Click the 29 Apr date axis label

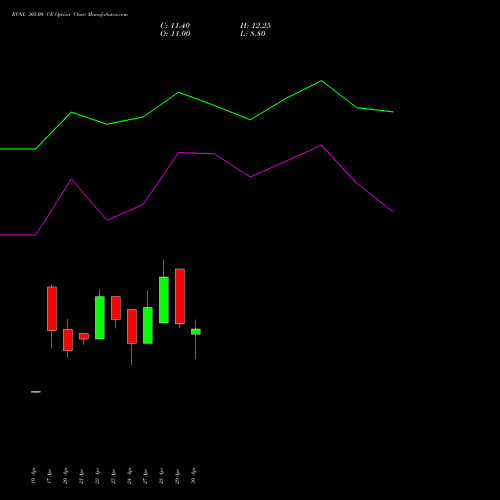(177, 476)
